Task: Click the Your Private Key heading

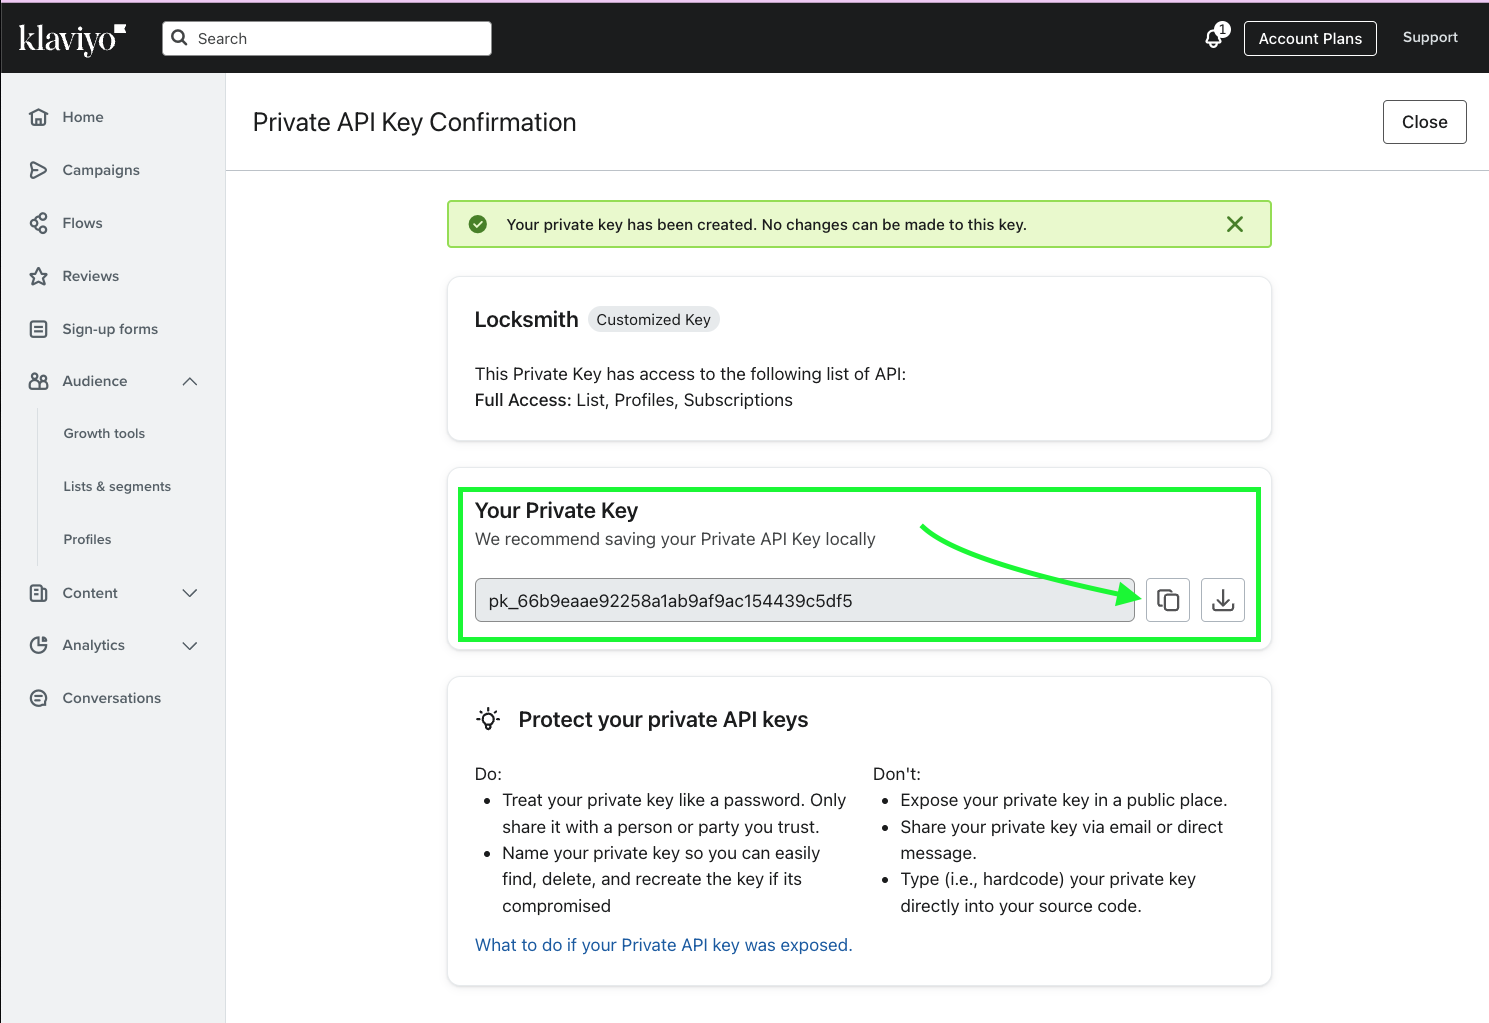Action: (x=556, y=510)
